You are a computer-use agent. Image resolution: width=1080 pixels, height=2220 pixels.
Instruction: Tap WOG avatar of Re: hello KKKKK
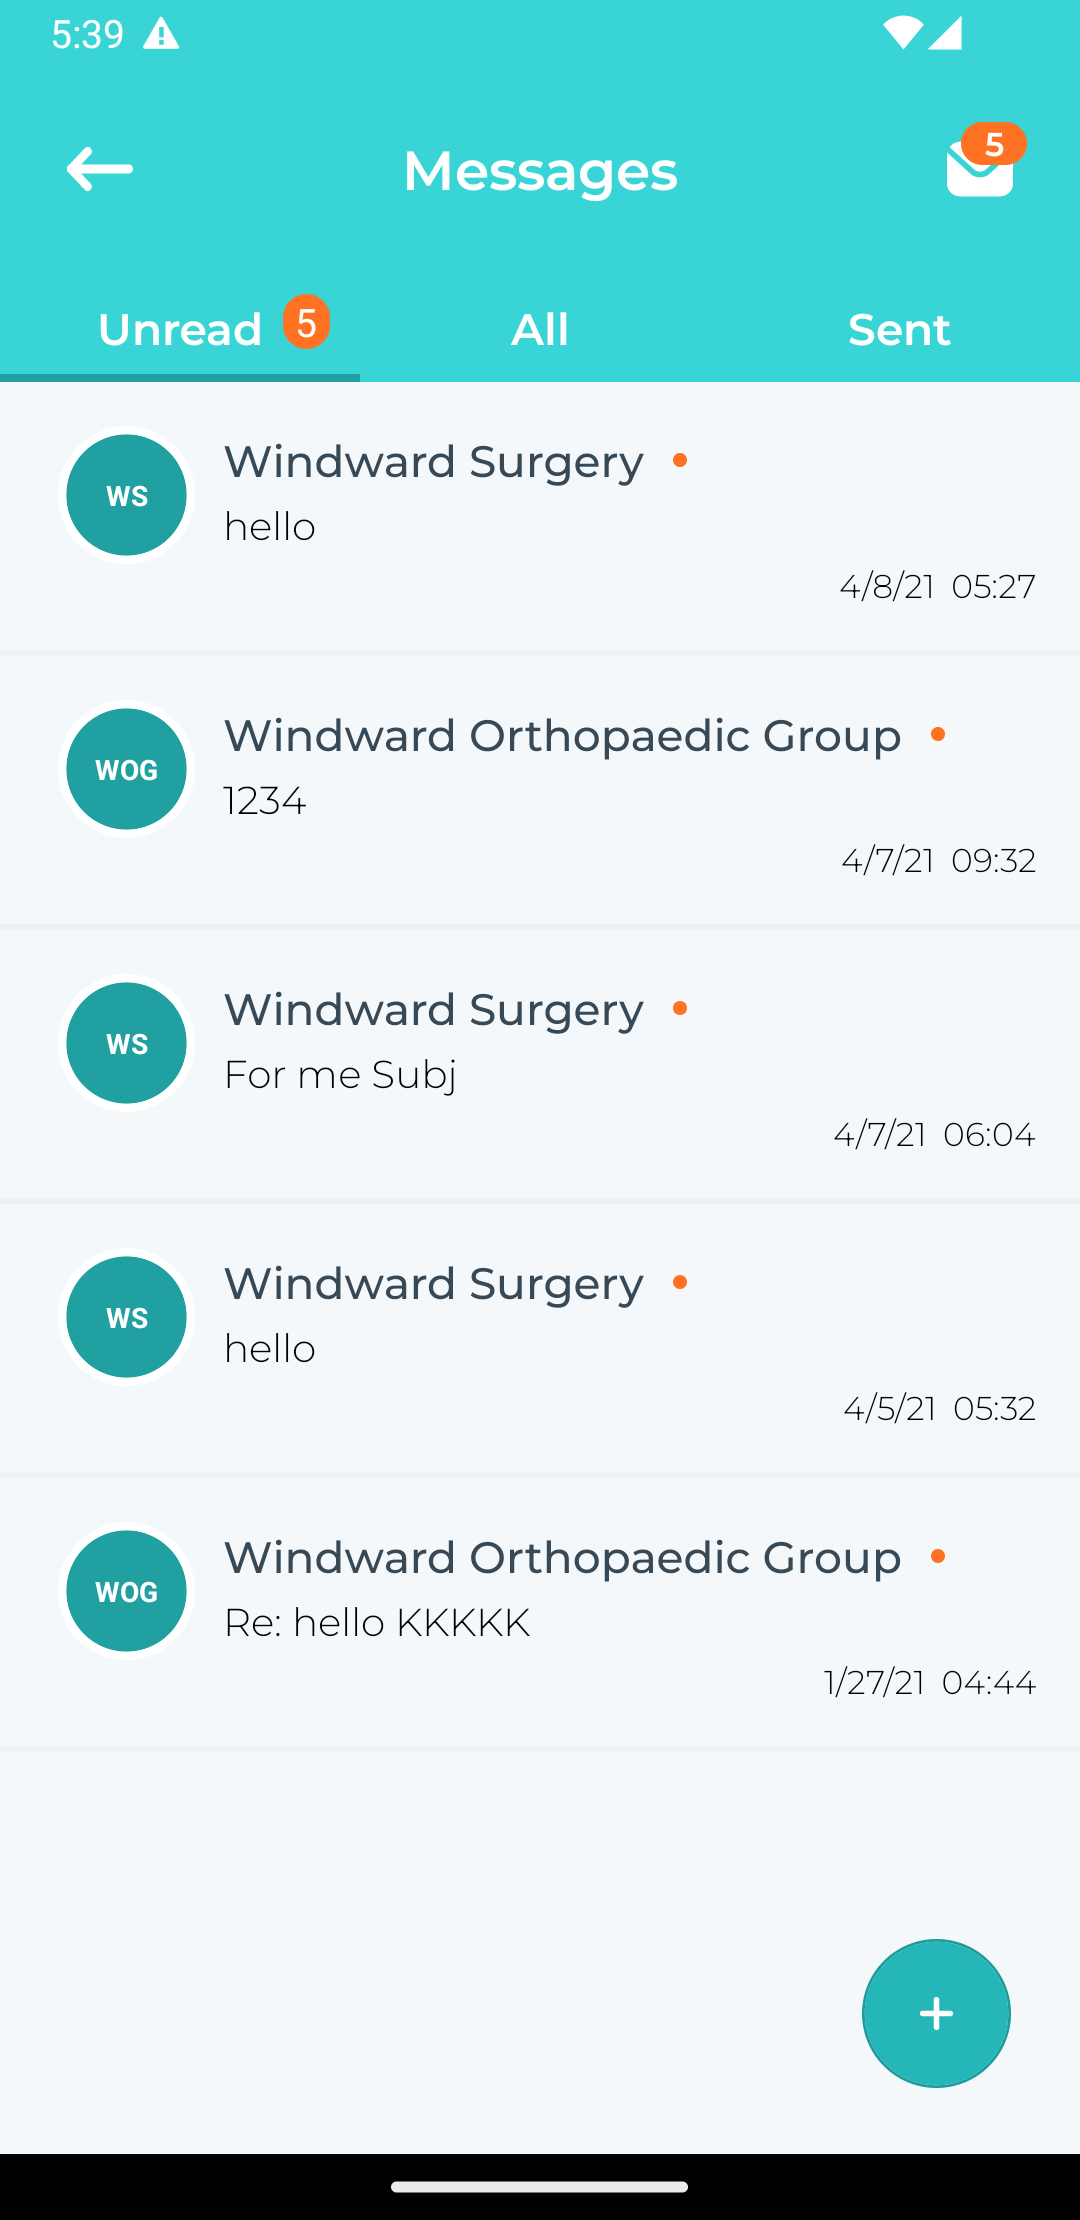pyautogui.click(x=126, y=1591)
